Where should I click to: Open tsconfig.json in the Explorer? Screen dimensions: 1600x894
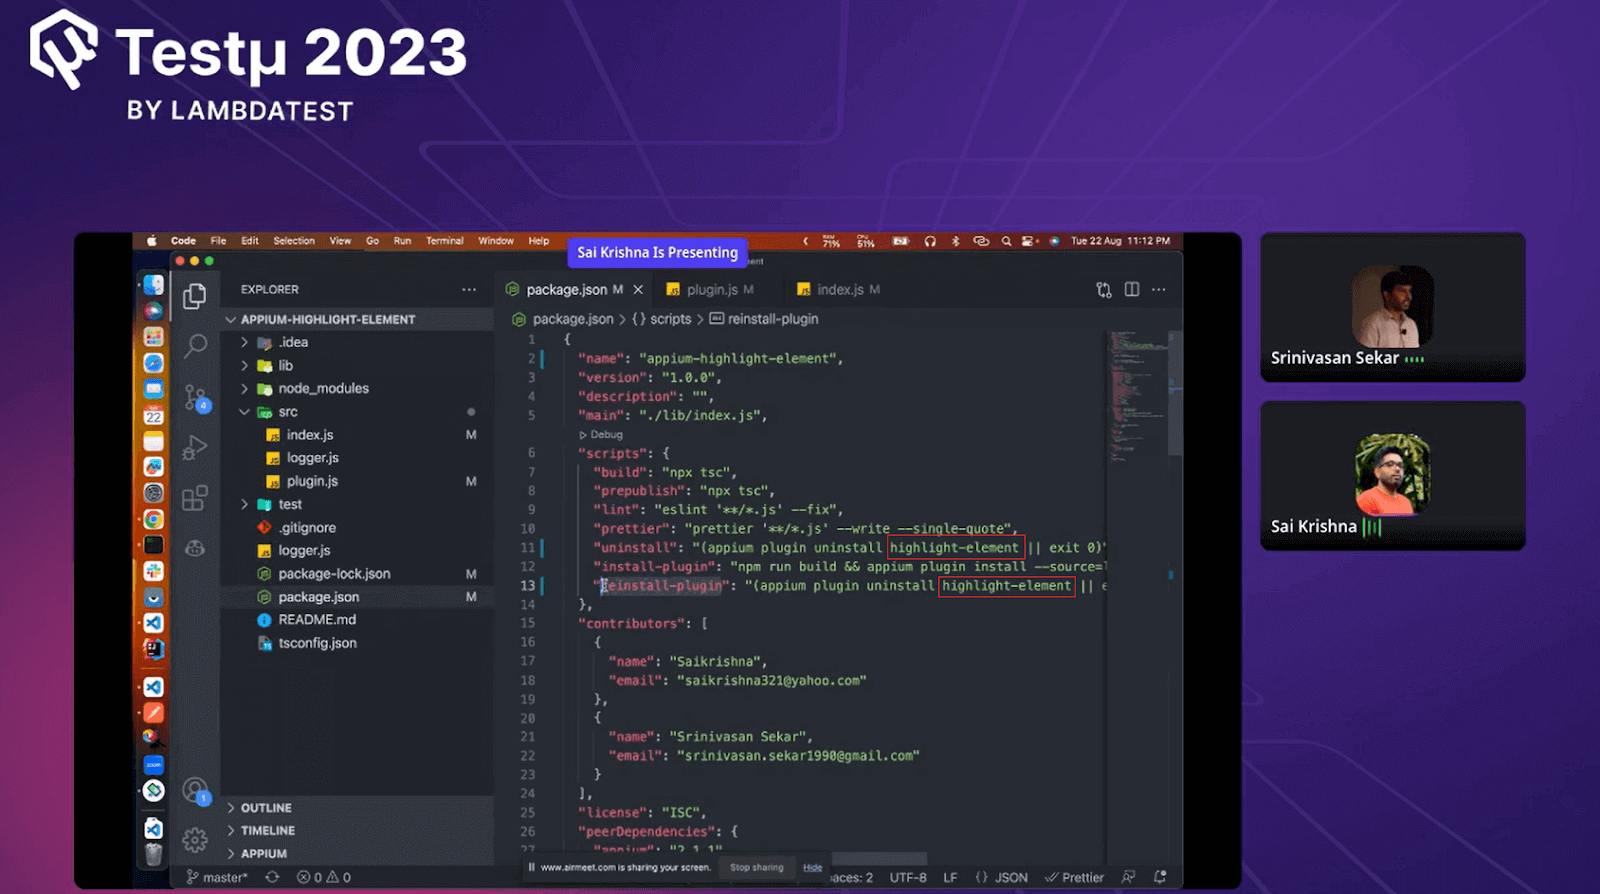coord(317,643)
